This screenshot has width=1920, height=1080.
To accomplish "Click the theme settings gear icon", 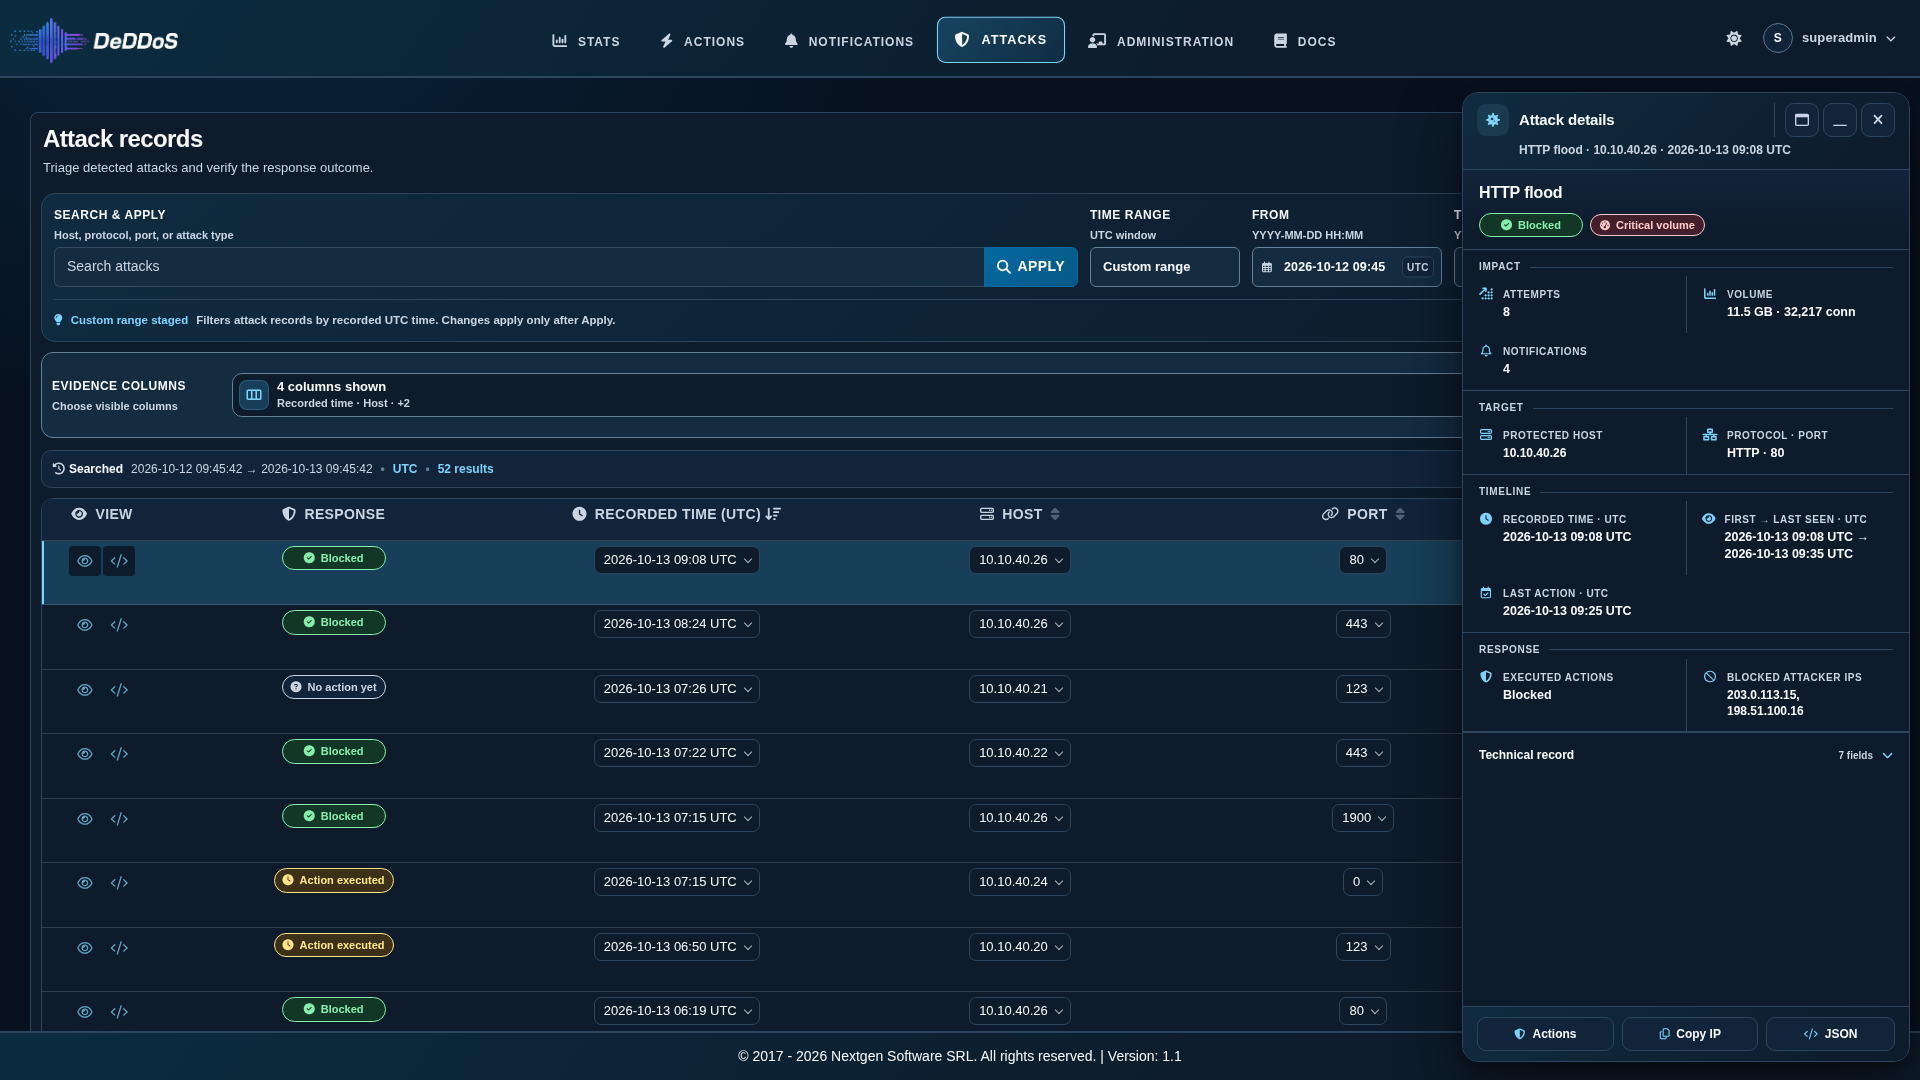I will coord(1734,38).
